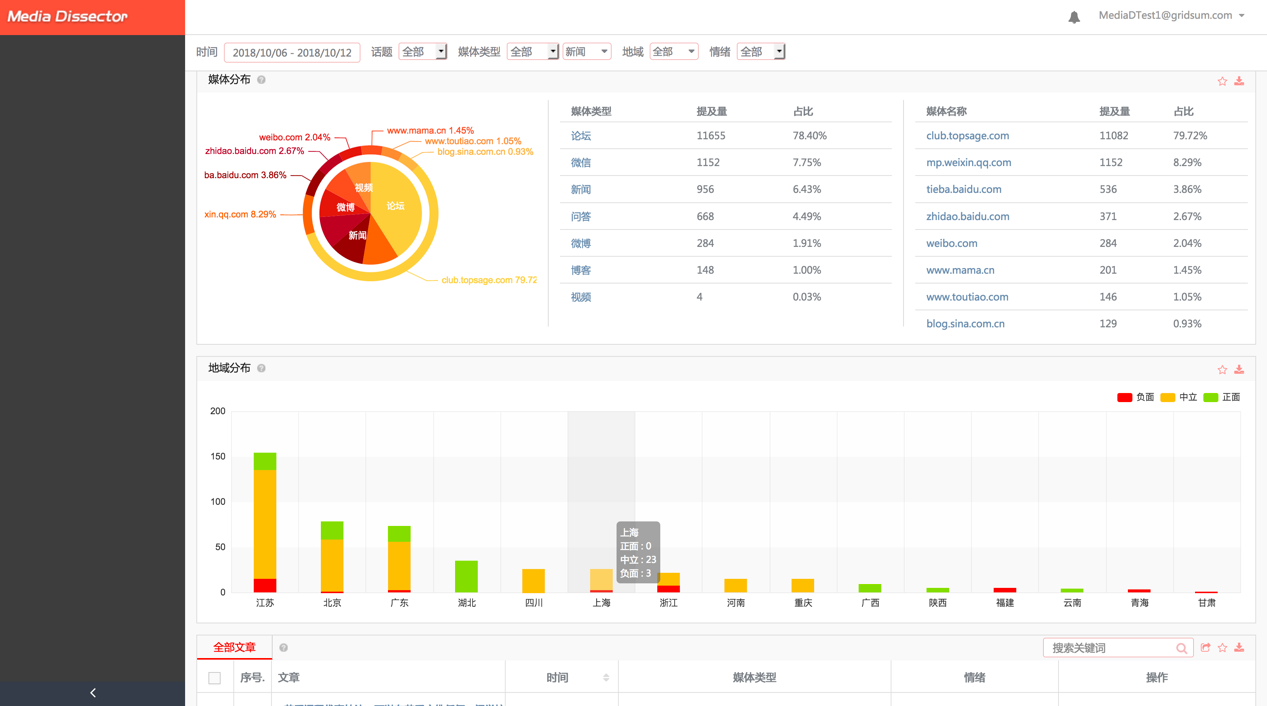Open media type 论坛 link
1267x706 pixels.
[581, 136]
